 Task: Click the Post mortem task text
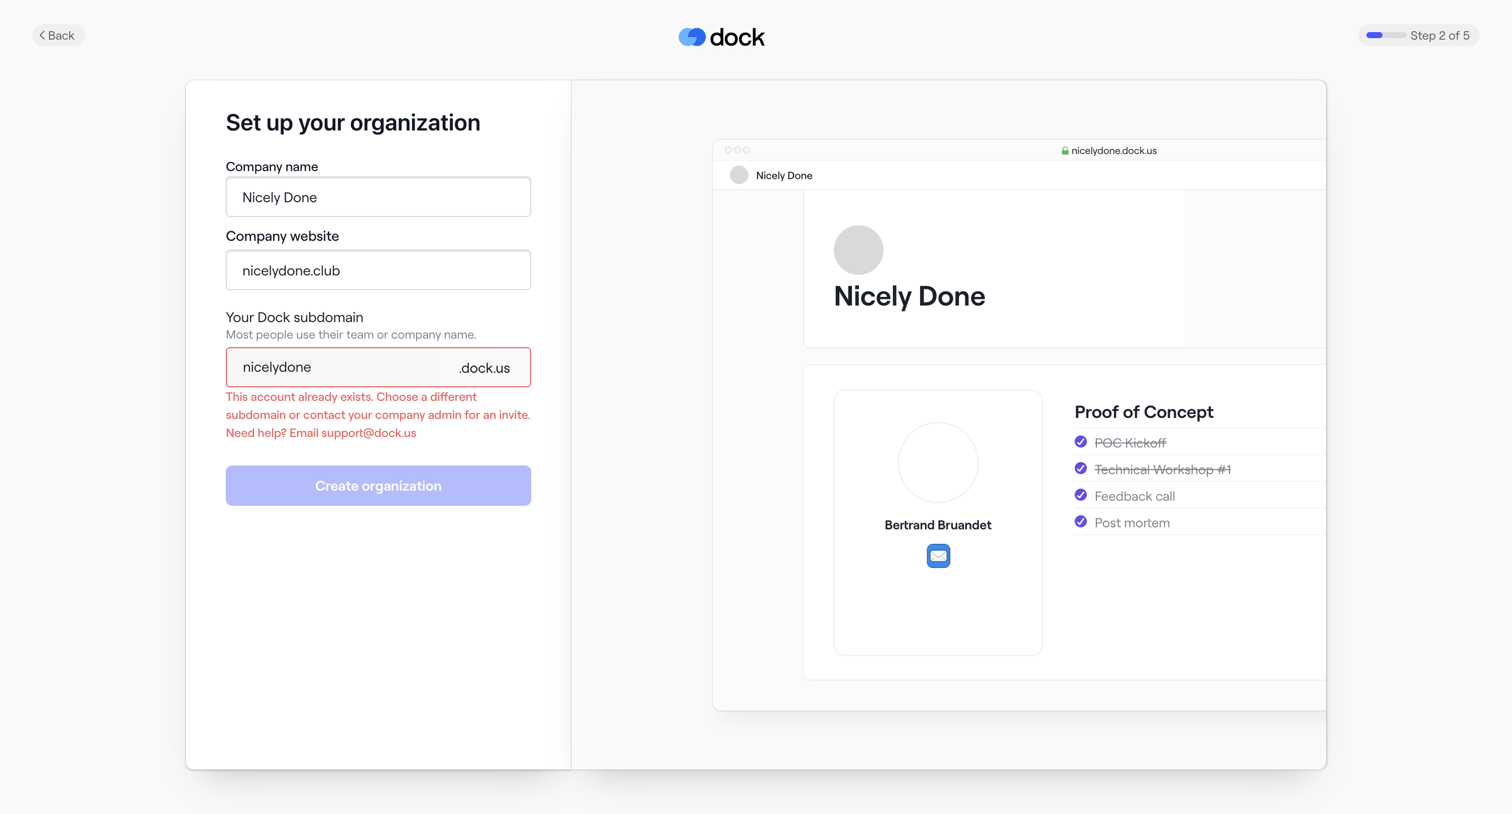coord(1132,523)
